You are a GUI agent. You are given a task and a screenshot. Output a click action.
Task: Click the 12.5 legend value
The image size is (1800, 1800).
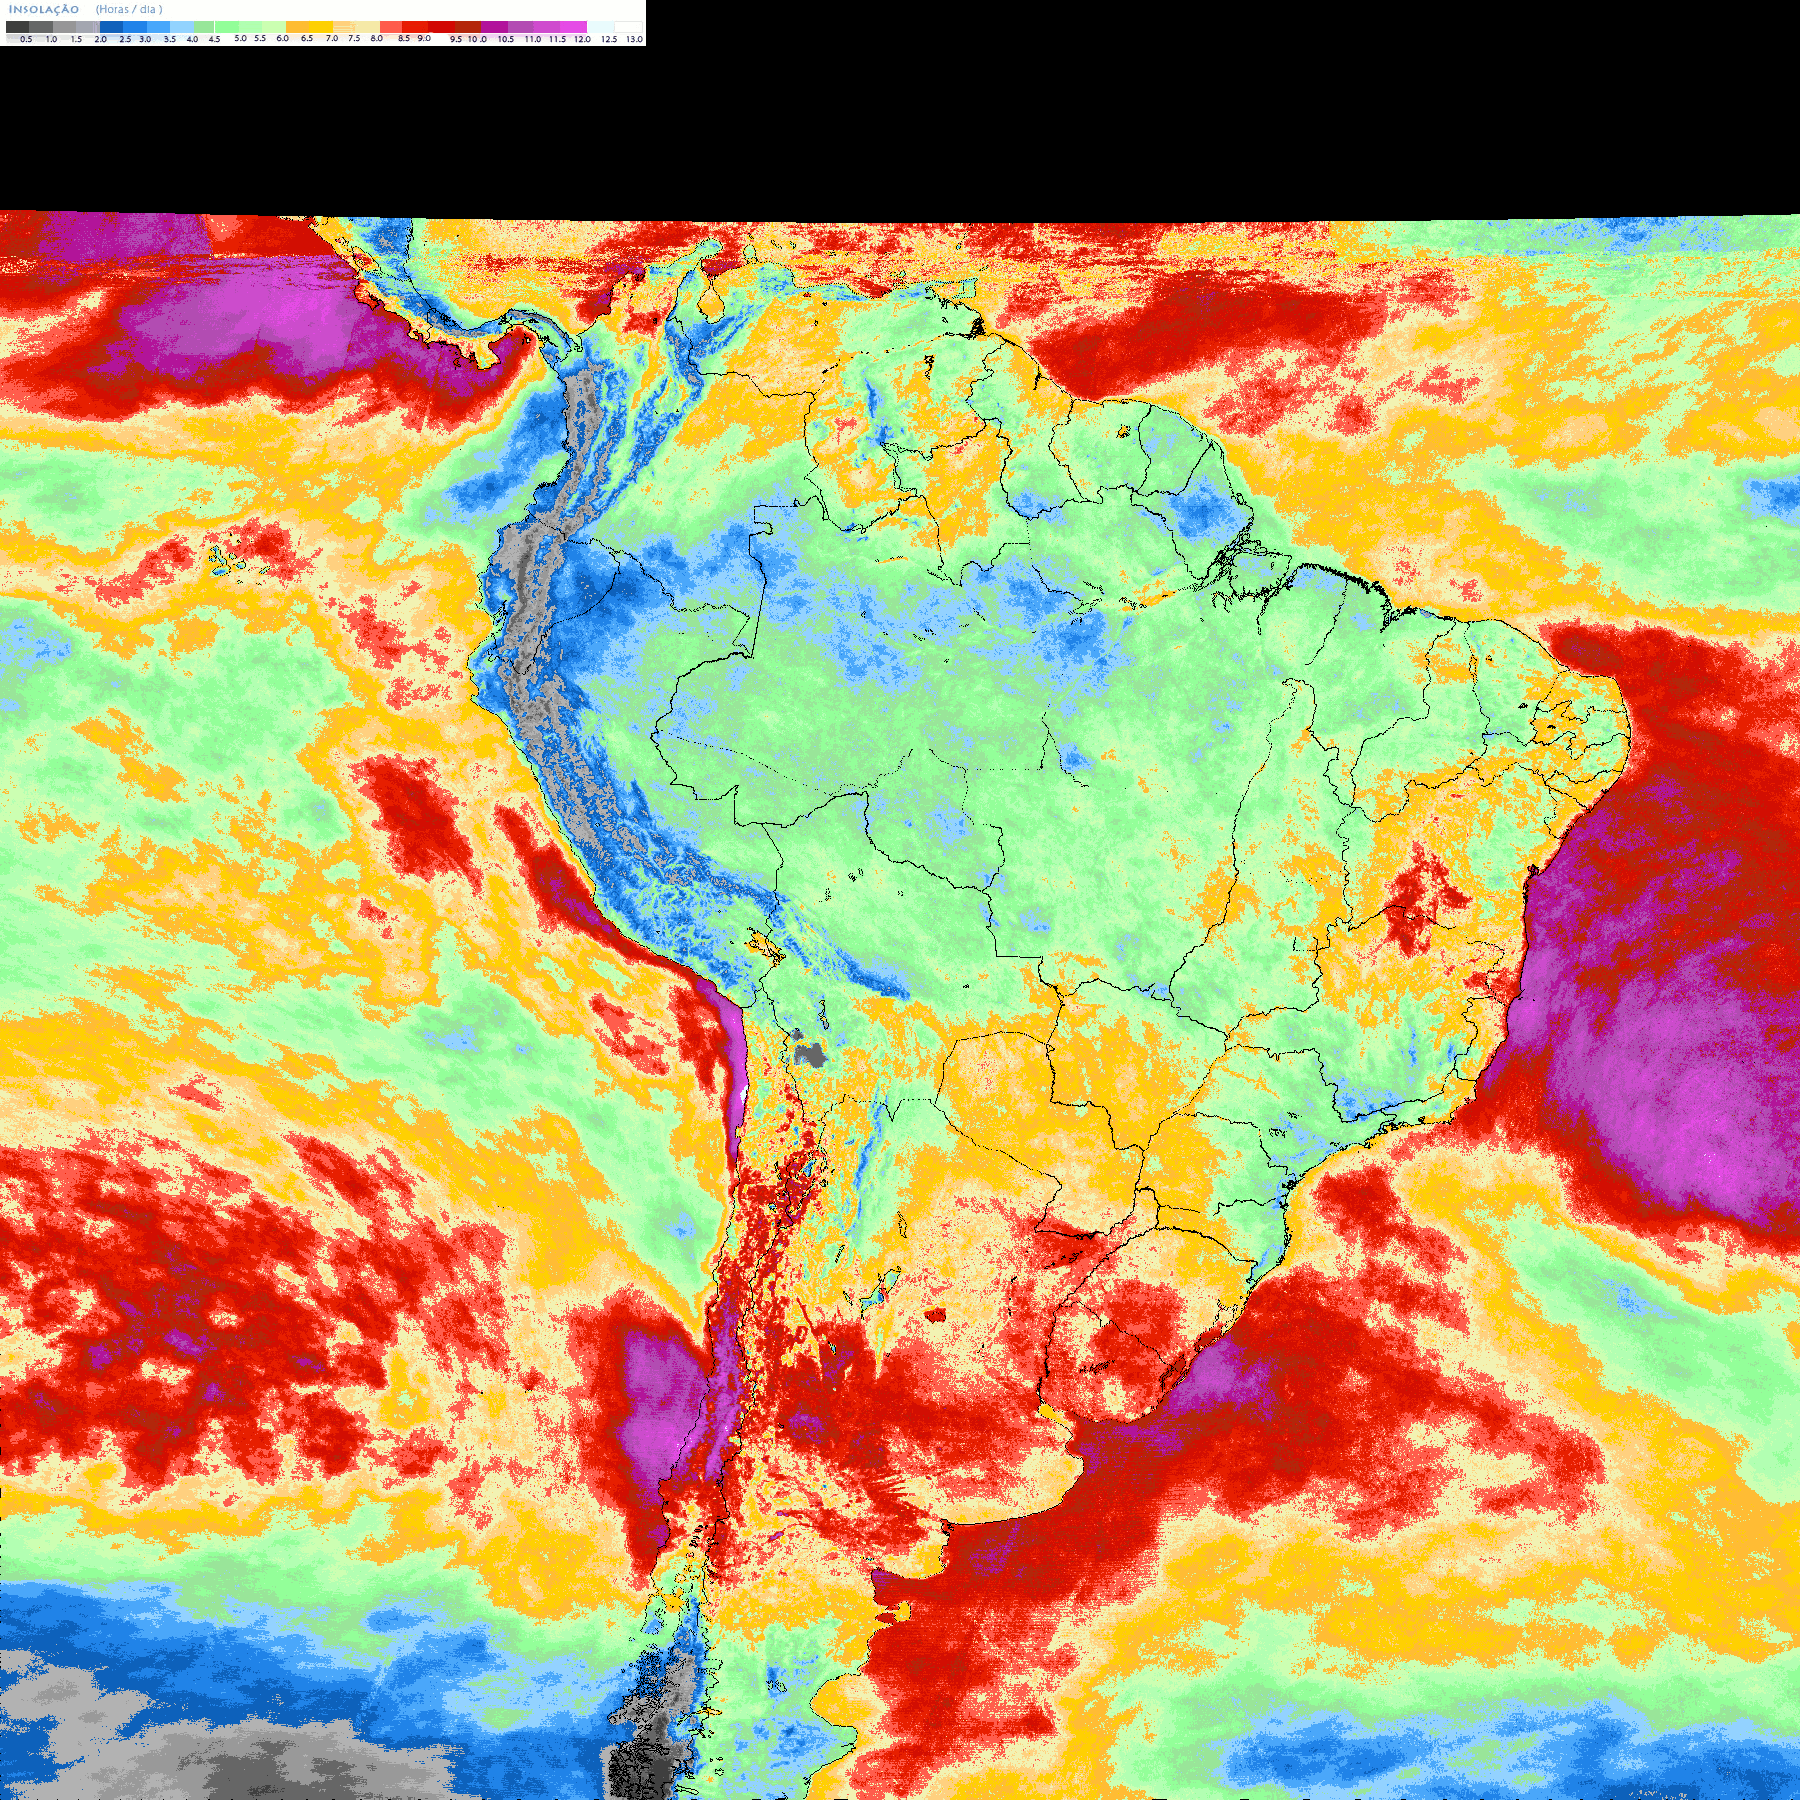click(609, 39)
